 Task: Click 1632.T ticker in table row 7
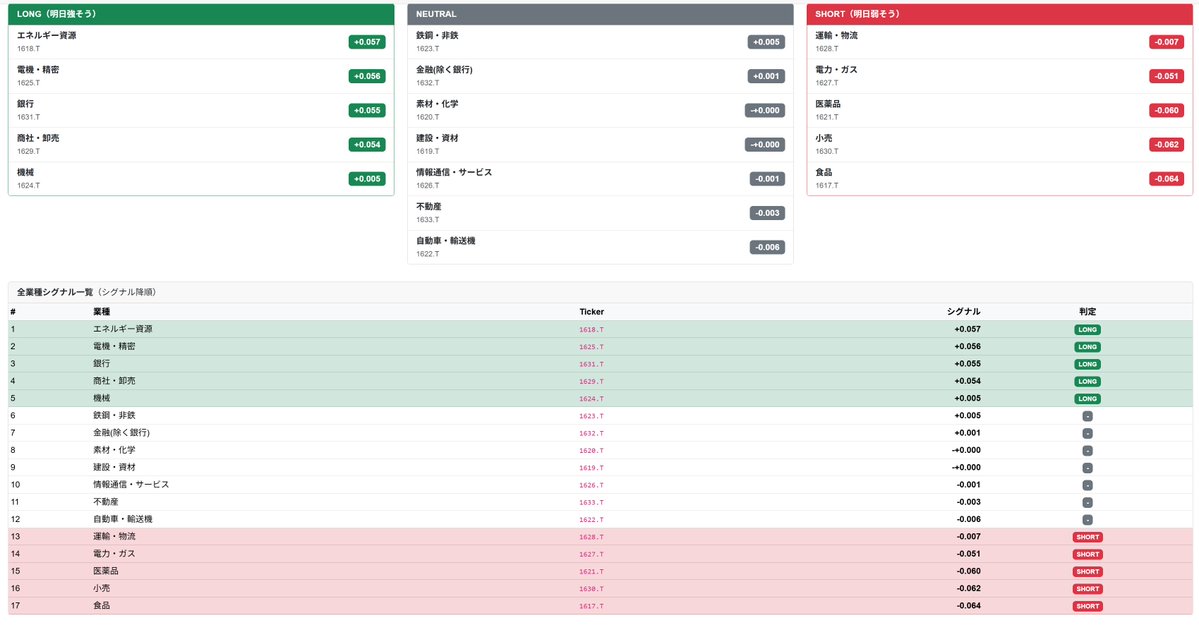point(591,434)
